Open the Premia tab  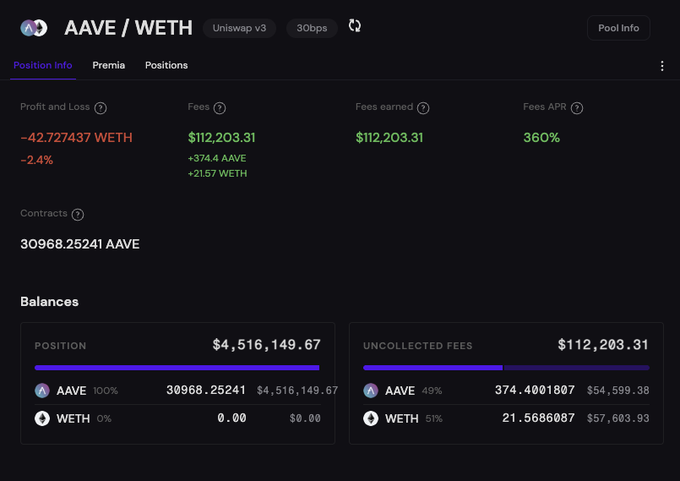point(108,65)
